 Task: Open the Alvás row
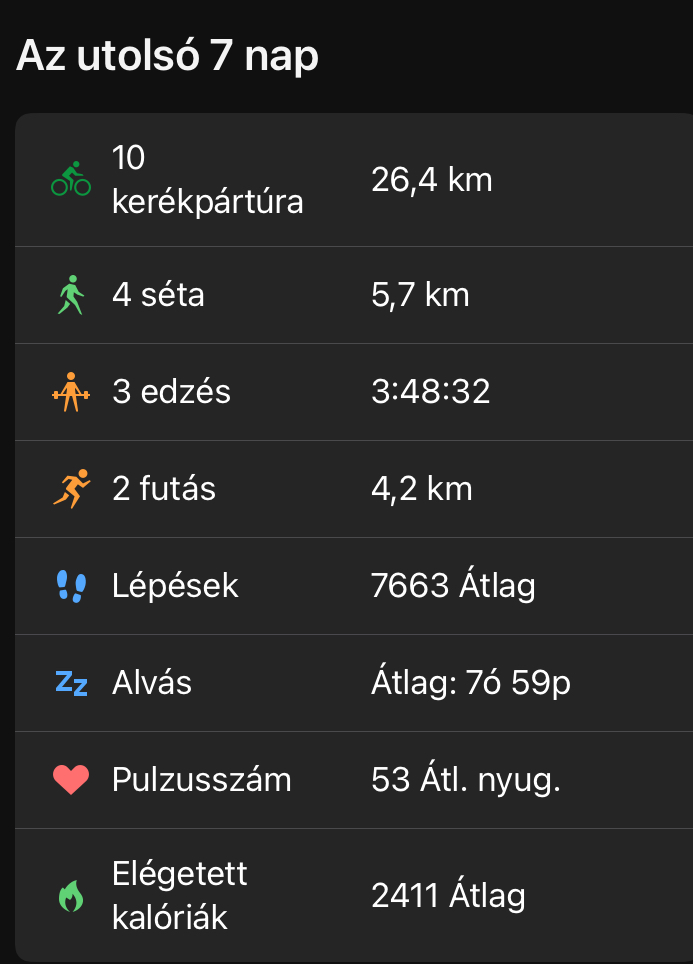click(x=152, y=683)
